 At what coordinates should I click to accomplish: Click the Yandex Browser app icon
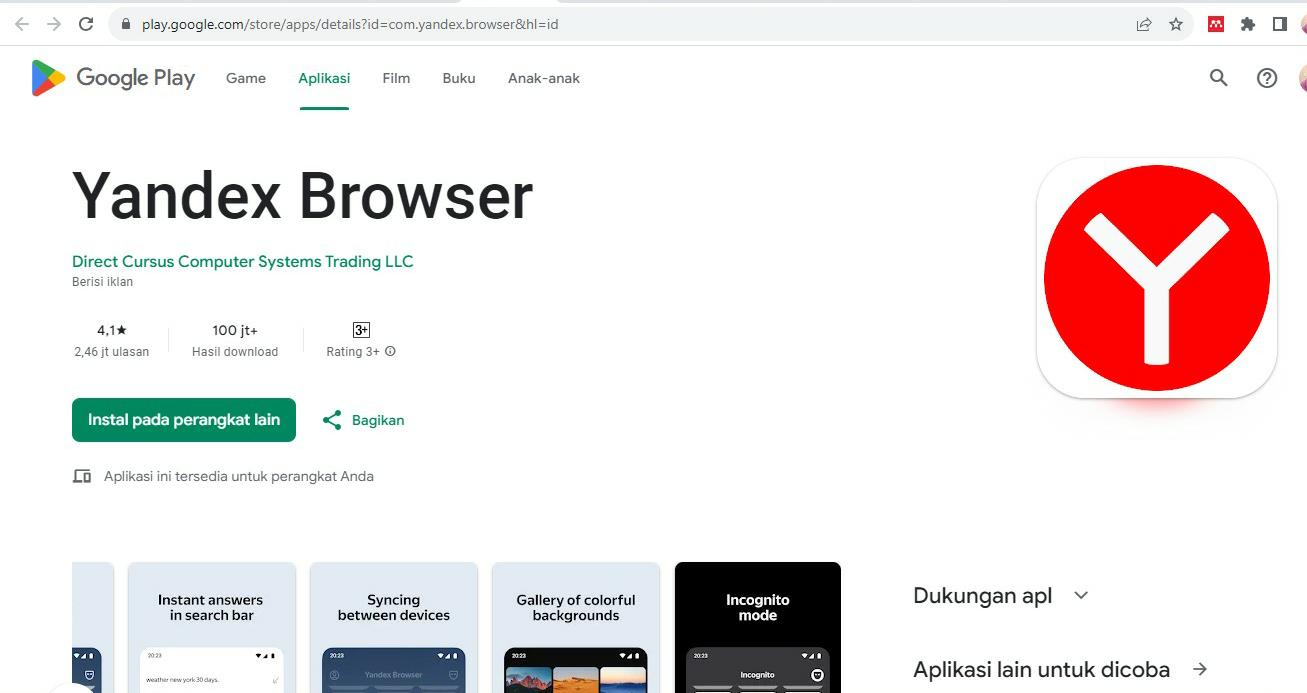pos(1157,278)
